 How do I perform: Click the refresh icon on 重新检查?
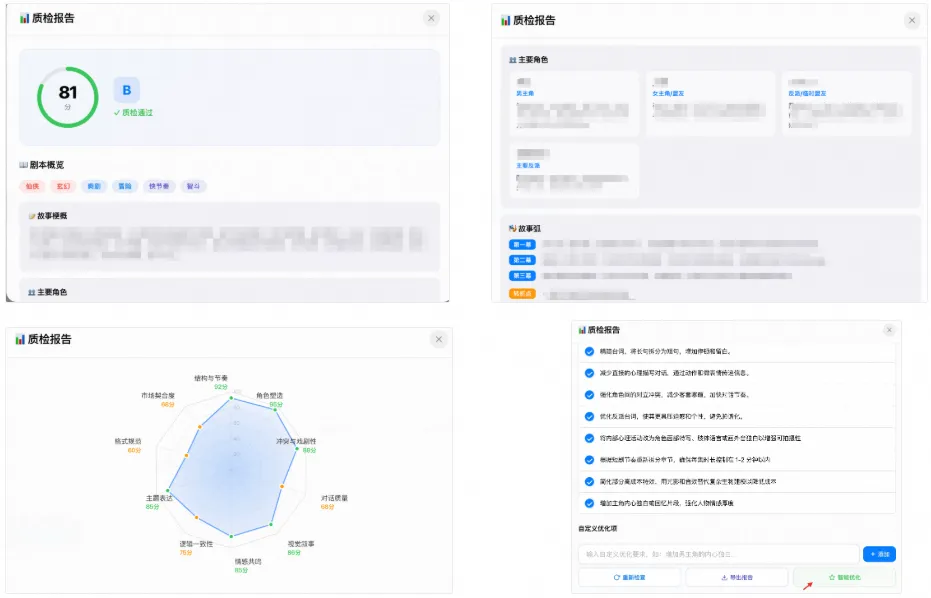coord(616,577)
